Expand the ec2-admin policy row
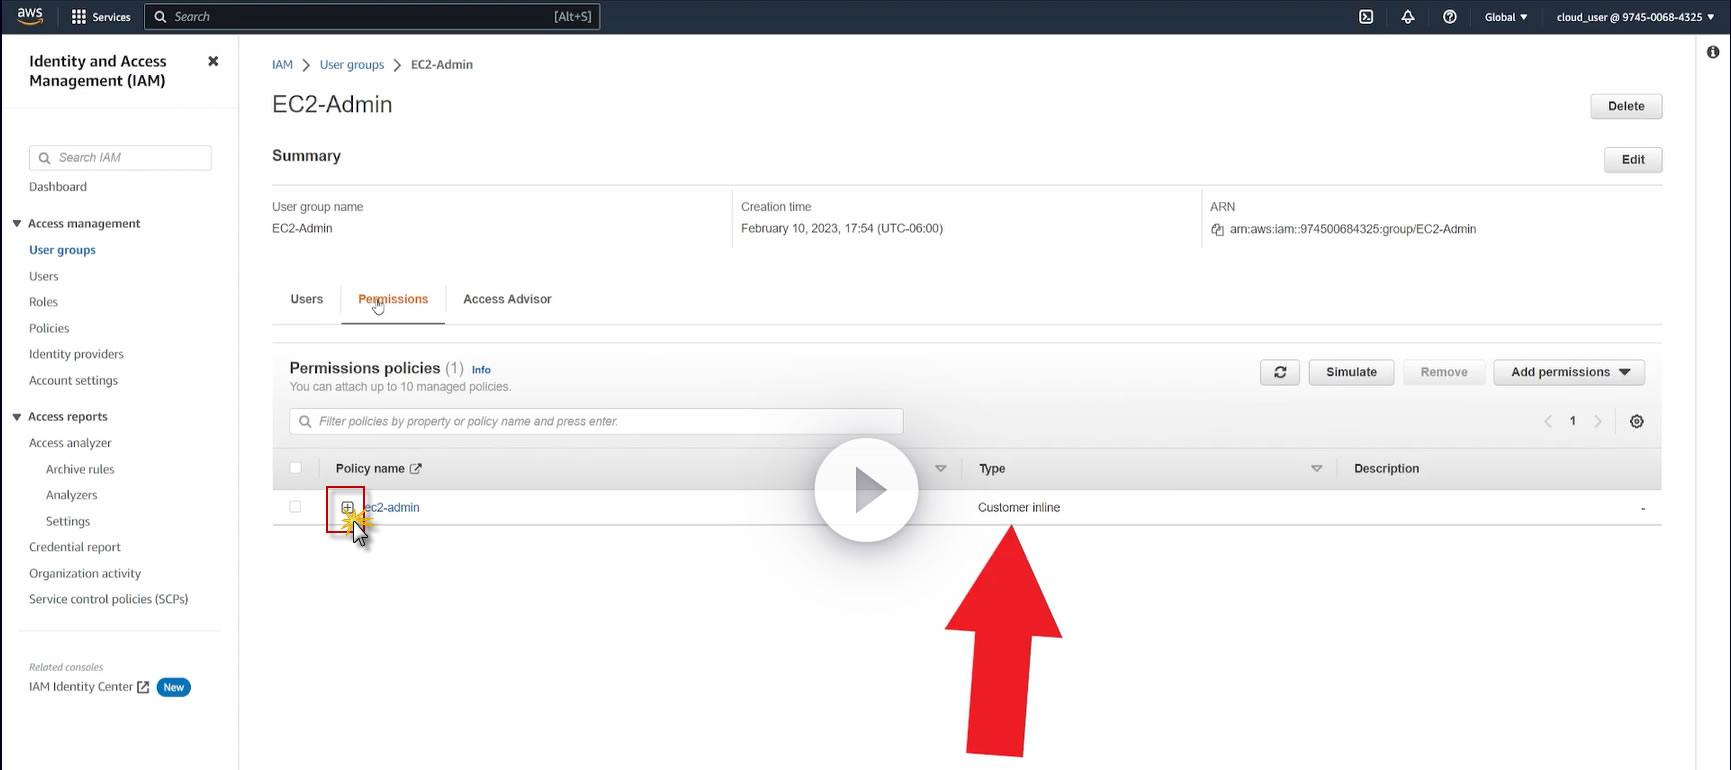 347,507
